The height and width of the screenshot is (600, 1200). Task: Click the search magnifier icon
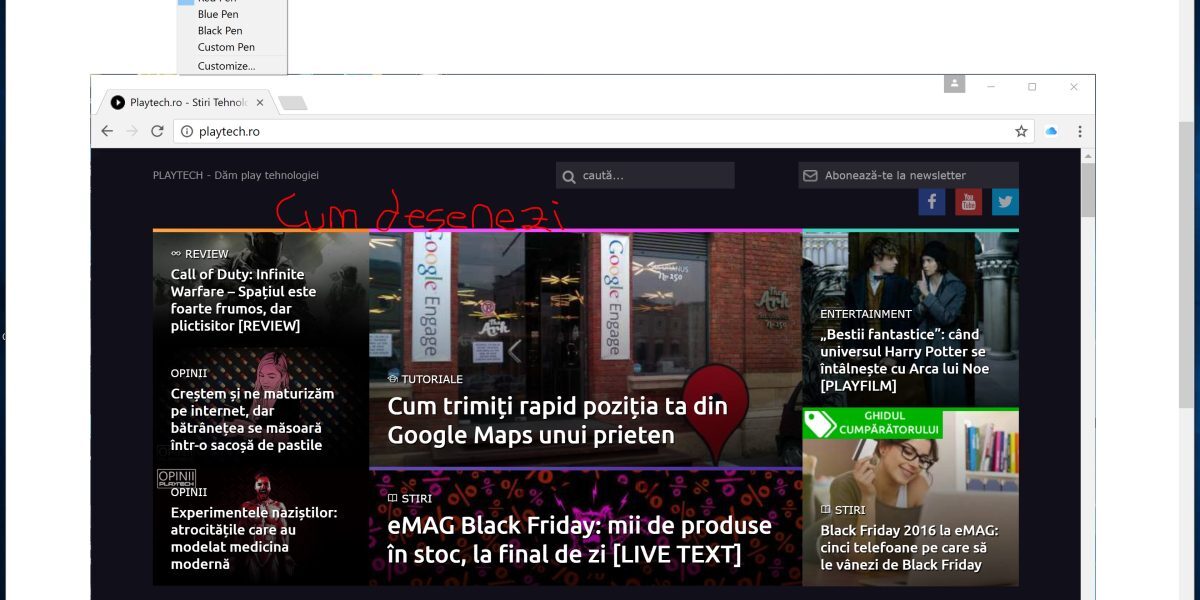(569, 176)
